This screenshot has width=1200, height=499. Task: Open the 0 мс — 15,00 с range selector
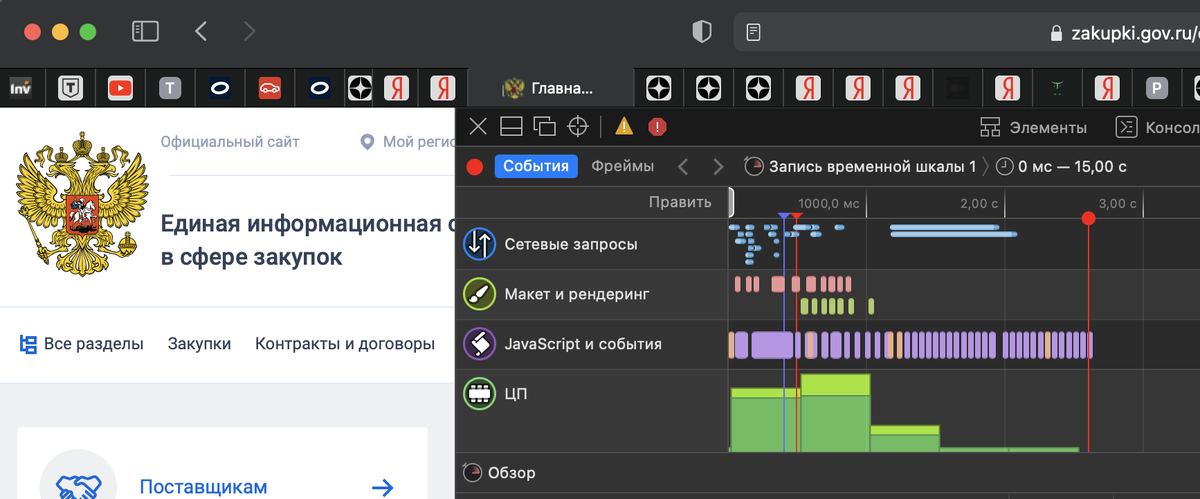[1061, 166]
